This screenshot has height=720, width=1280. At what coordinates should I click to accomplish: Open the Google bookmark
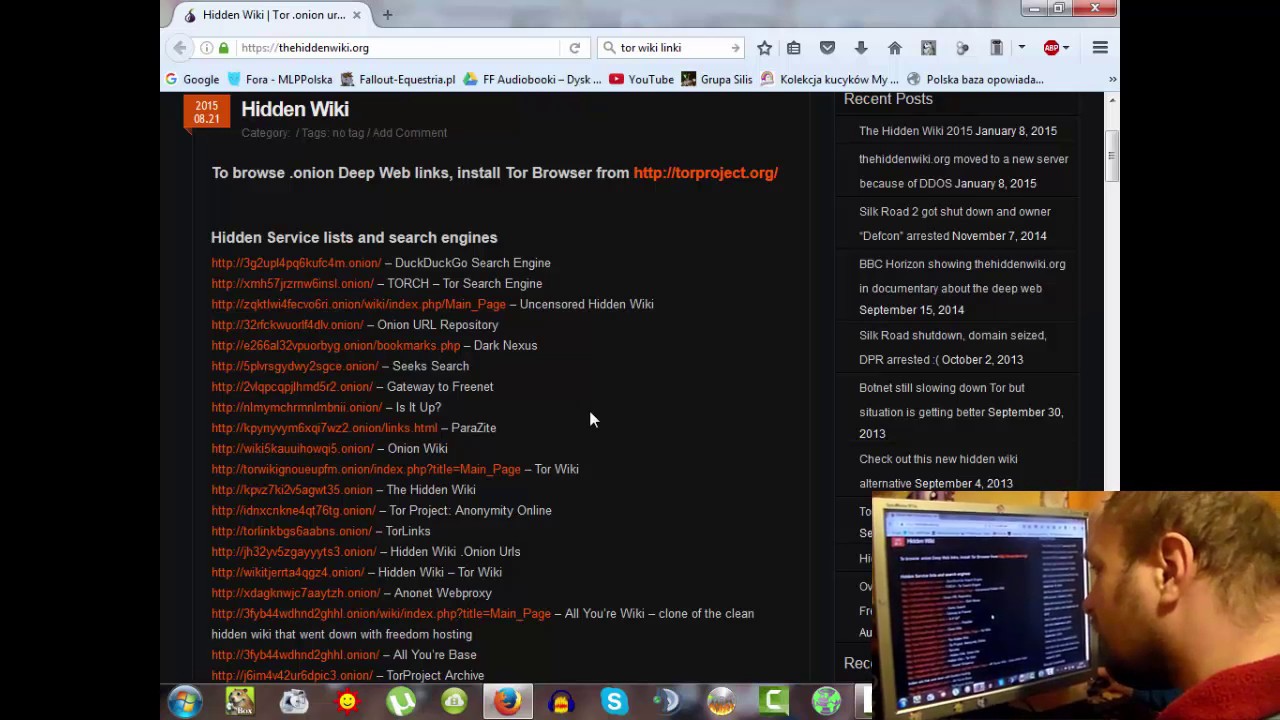[x=192, y=79]
